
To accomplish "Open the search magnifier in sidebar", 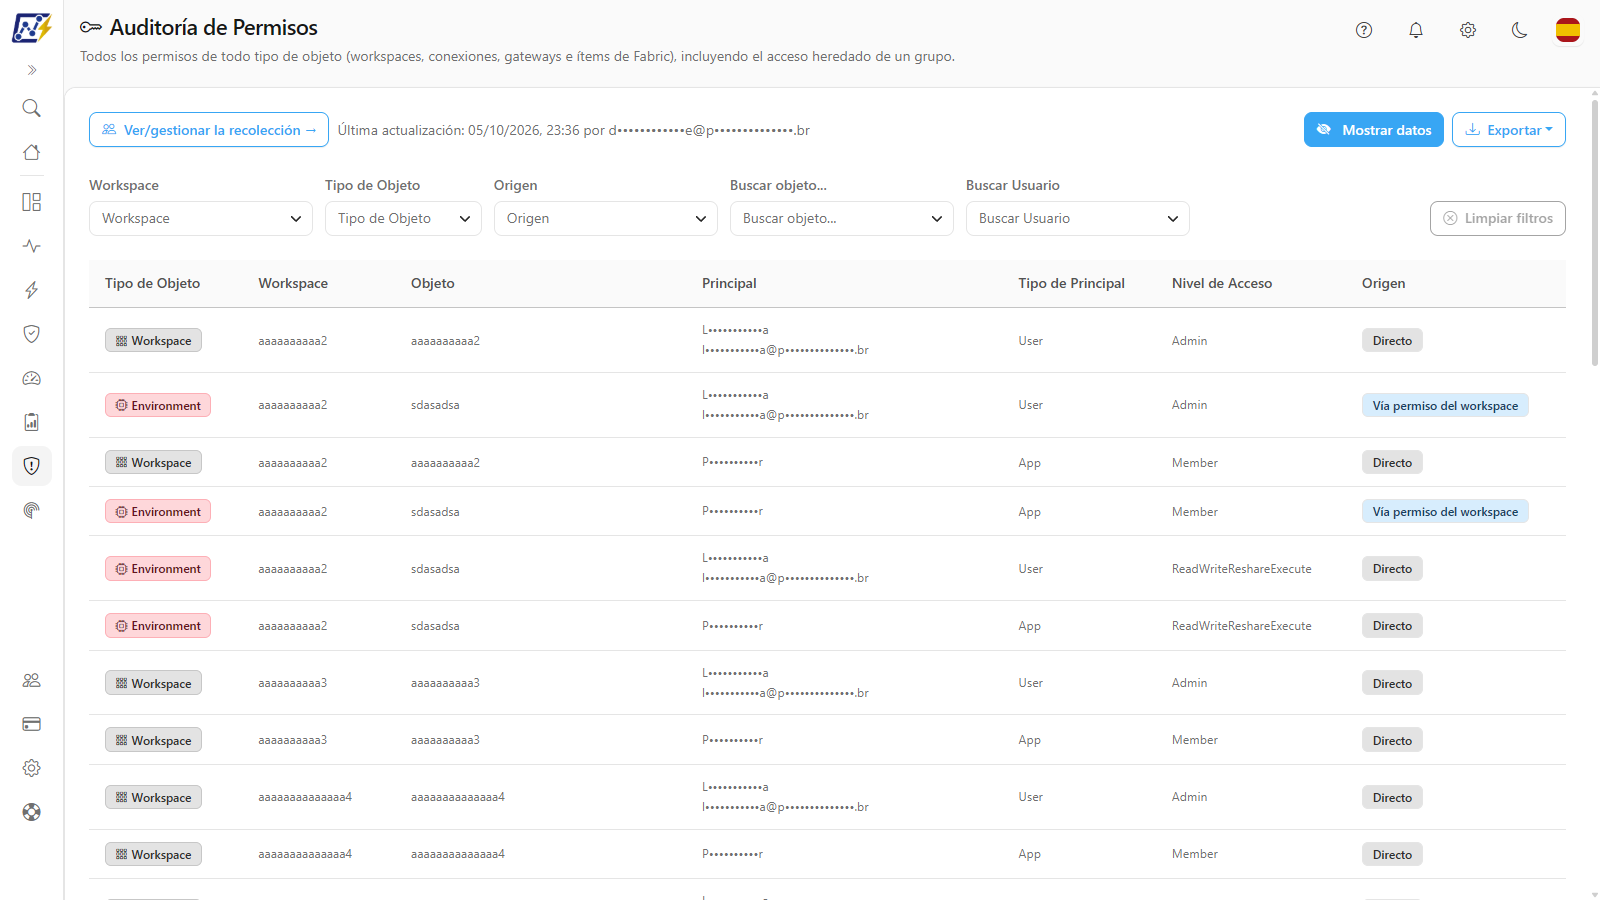I will 32,108.
